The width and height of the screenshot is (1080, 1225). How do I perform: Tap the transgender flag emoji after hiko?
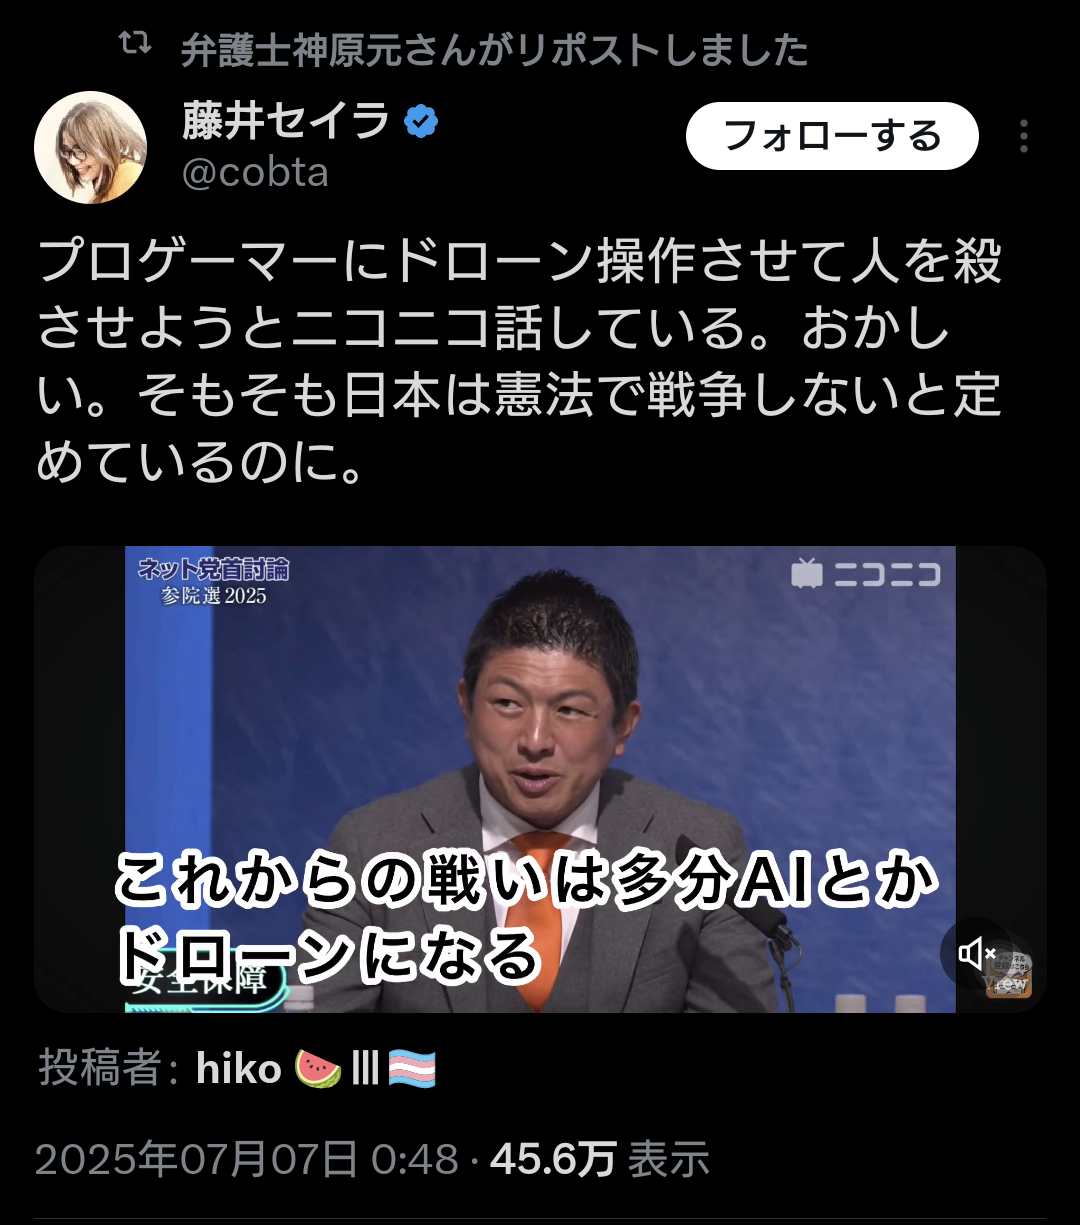click(413, 1069)
